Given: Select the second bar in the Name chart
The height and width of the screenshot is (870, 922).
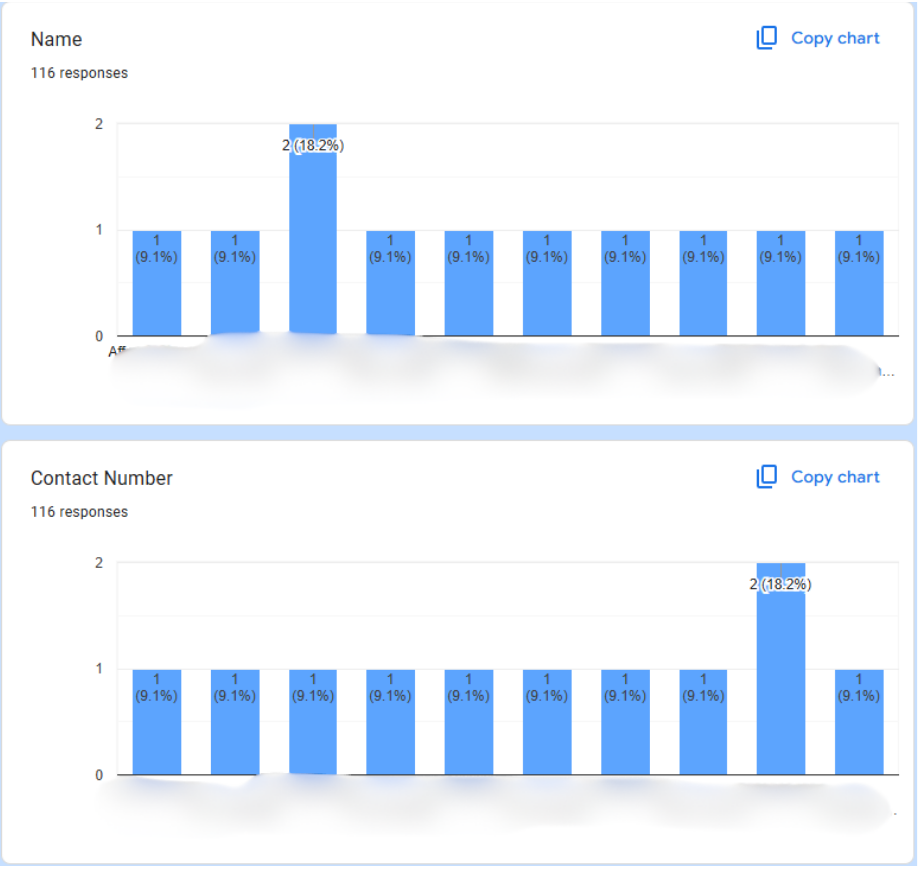Looking at the screenshot, I should [x=235, y=290].
